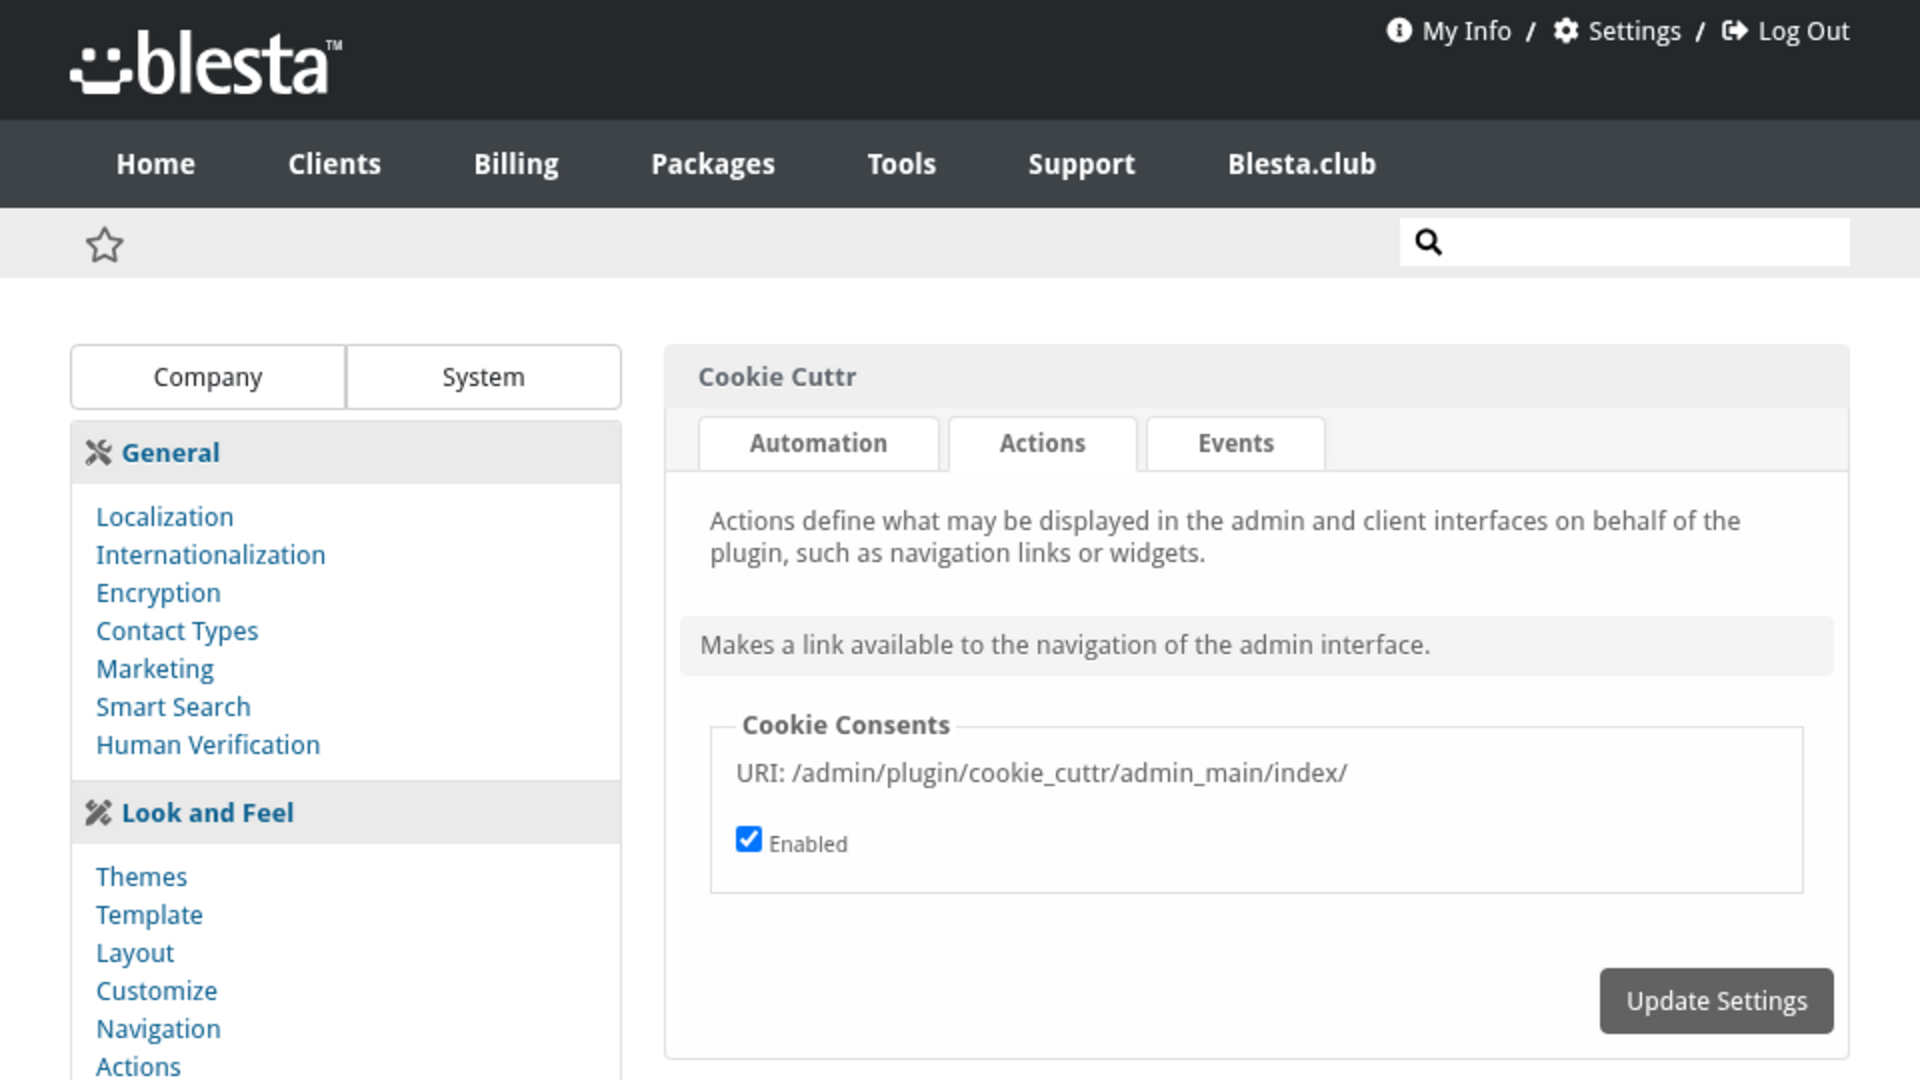Viewport: 1920px width, 1080px height.
Task: Open the Encryption settings link
Action: (158, 593)
